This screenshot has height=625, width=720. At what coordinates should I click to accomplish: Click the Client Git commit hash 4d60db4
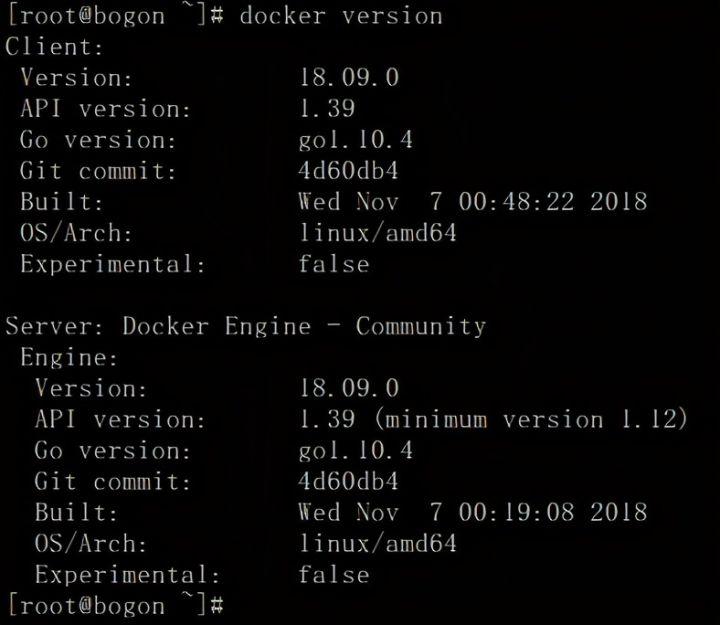click(x=348, y=171)
